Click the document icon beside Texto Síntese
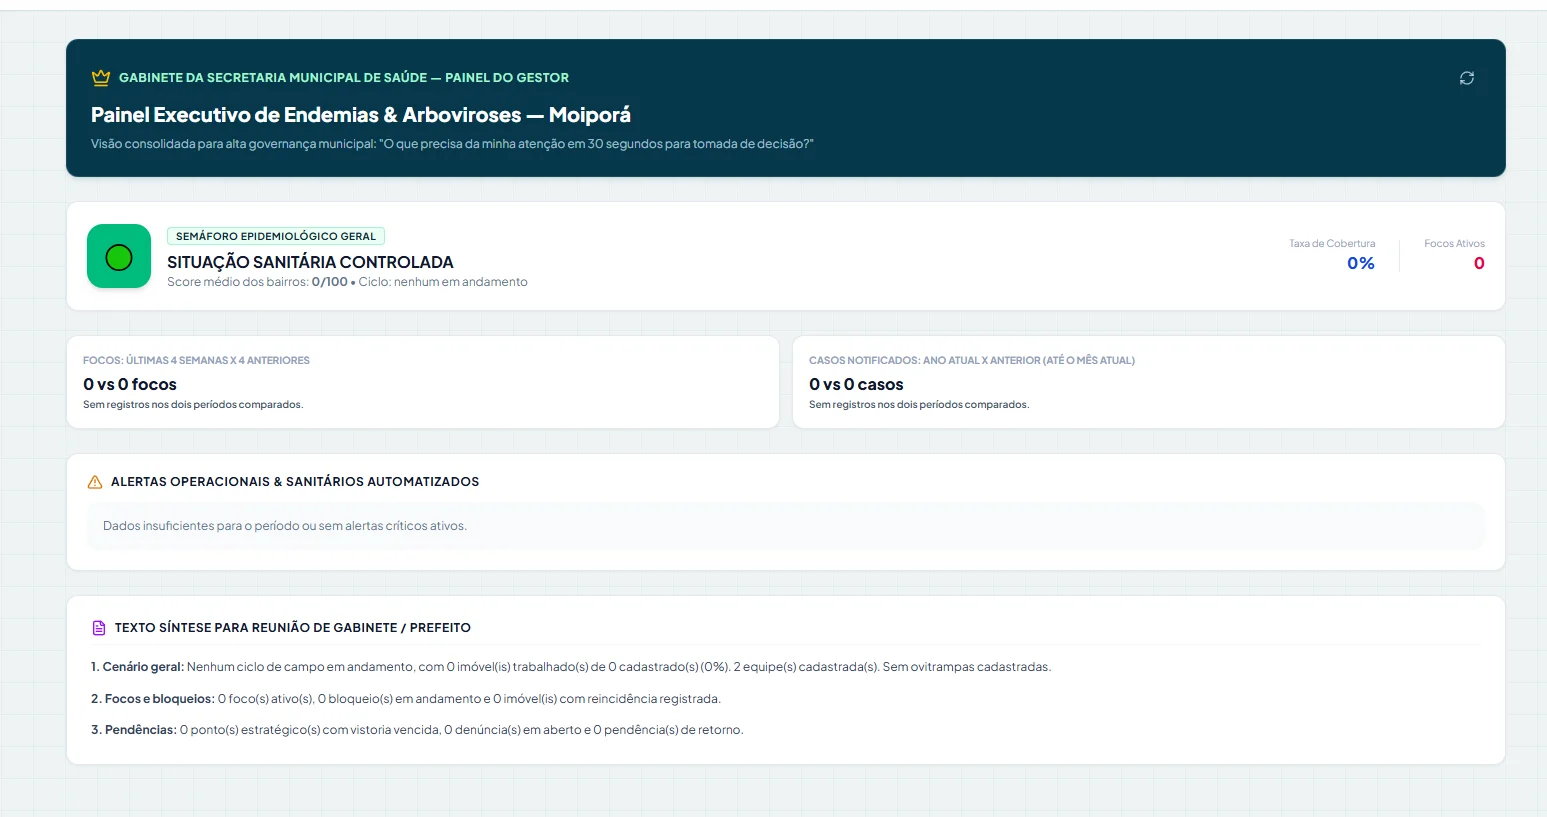The height and width of the screenshot is (817, 1547). tap(99, 628)
